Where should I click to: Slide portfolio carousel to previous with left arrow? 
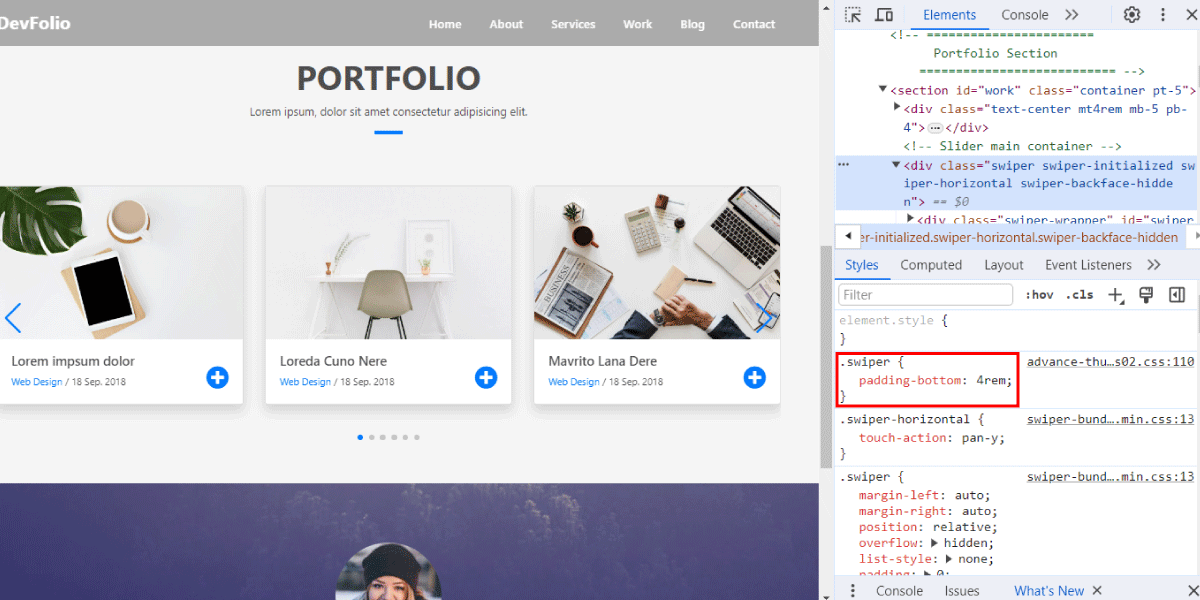point(13,318)
